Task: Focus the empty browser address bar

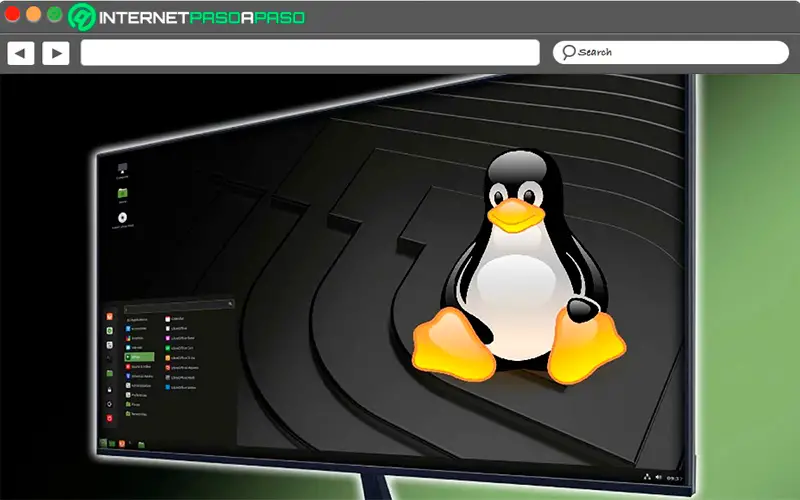Action: click(x=310, y=53)
